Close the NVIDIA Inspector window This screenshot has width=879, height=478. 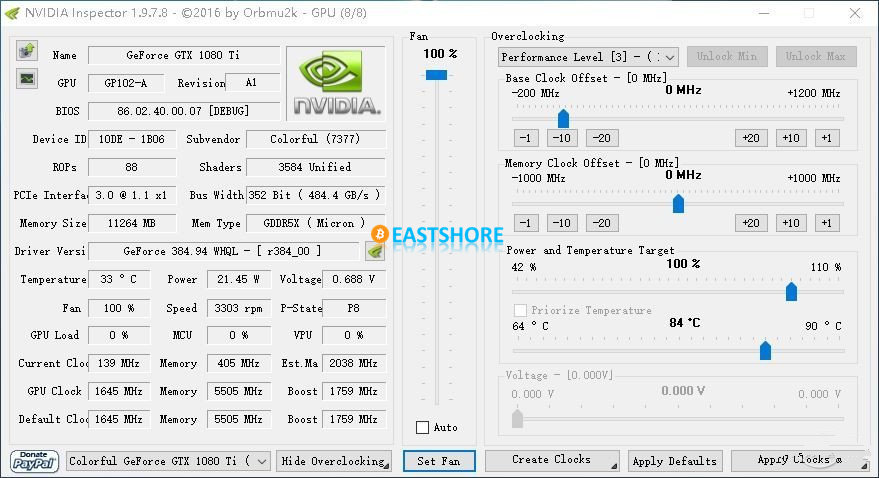pos(854,13)
